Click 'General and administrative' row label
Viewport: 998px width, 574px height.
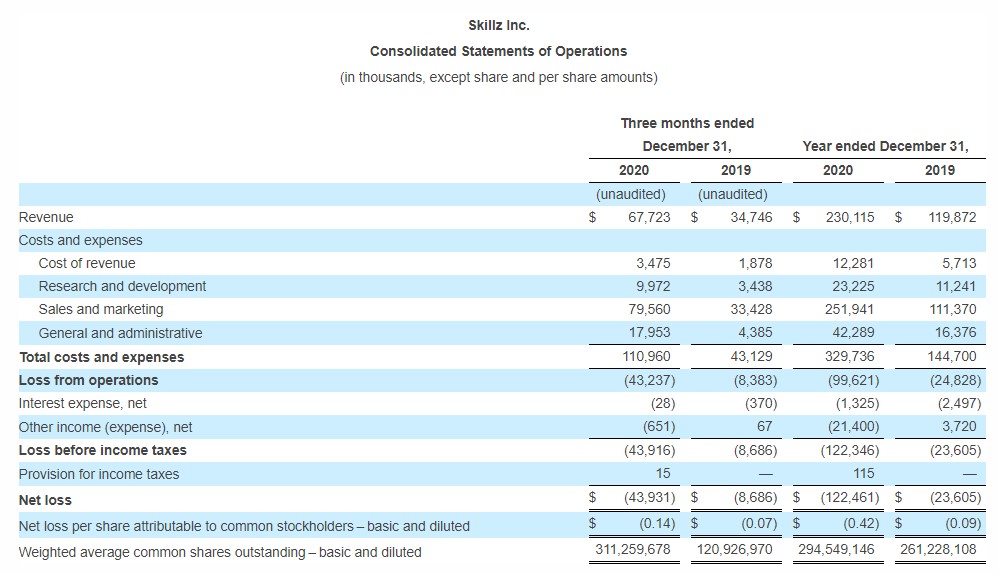(x=120, y=333)
